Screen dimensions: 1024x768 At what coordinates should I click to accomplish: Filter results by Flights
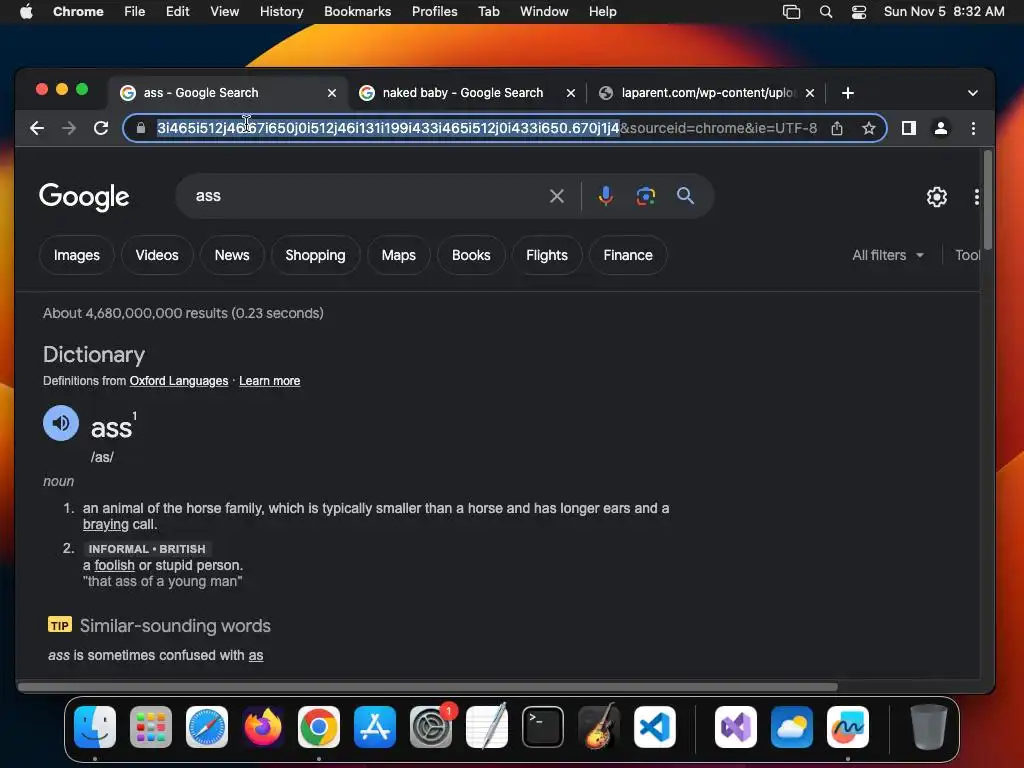tap(547, 255)
